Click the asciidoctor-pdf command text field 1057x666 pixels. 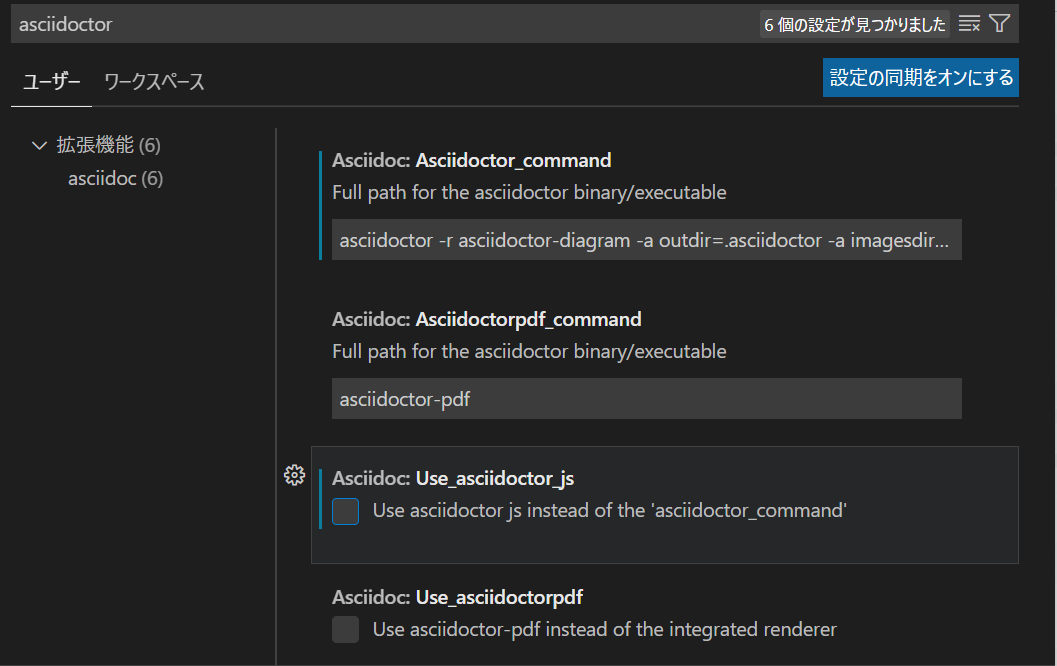click(646, 399)
